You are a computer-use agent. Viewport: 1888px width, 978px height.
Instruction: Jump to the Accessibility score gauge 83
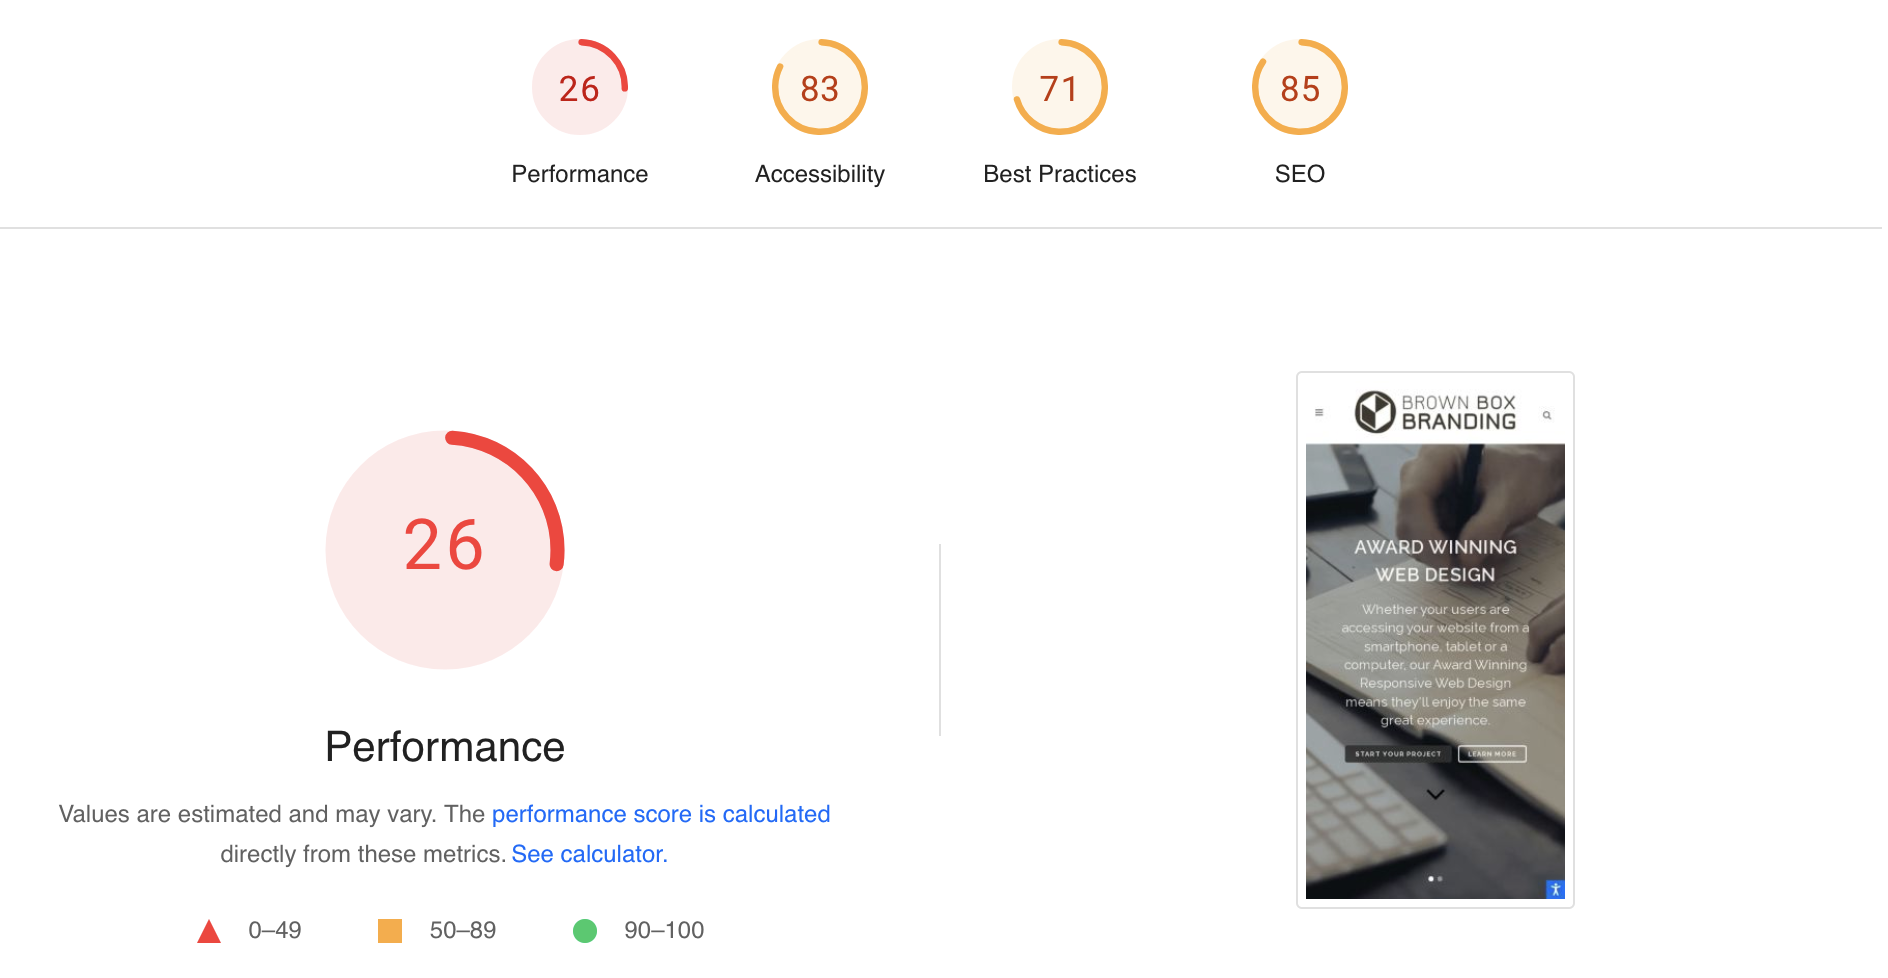pos(819,88)
